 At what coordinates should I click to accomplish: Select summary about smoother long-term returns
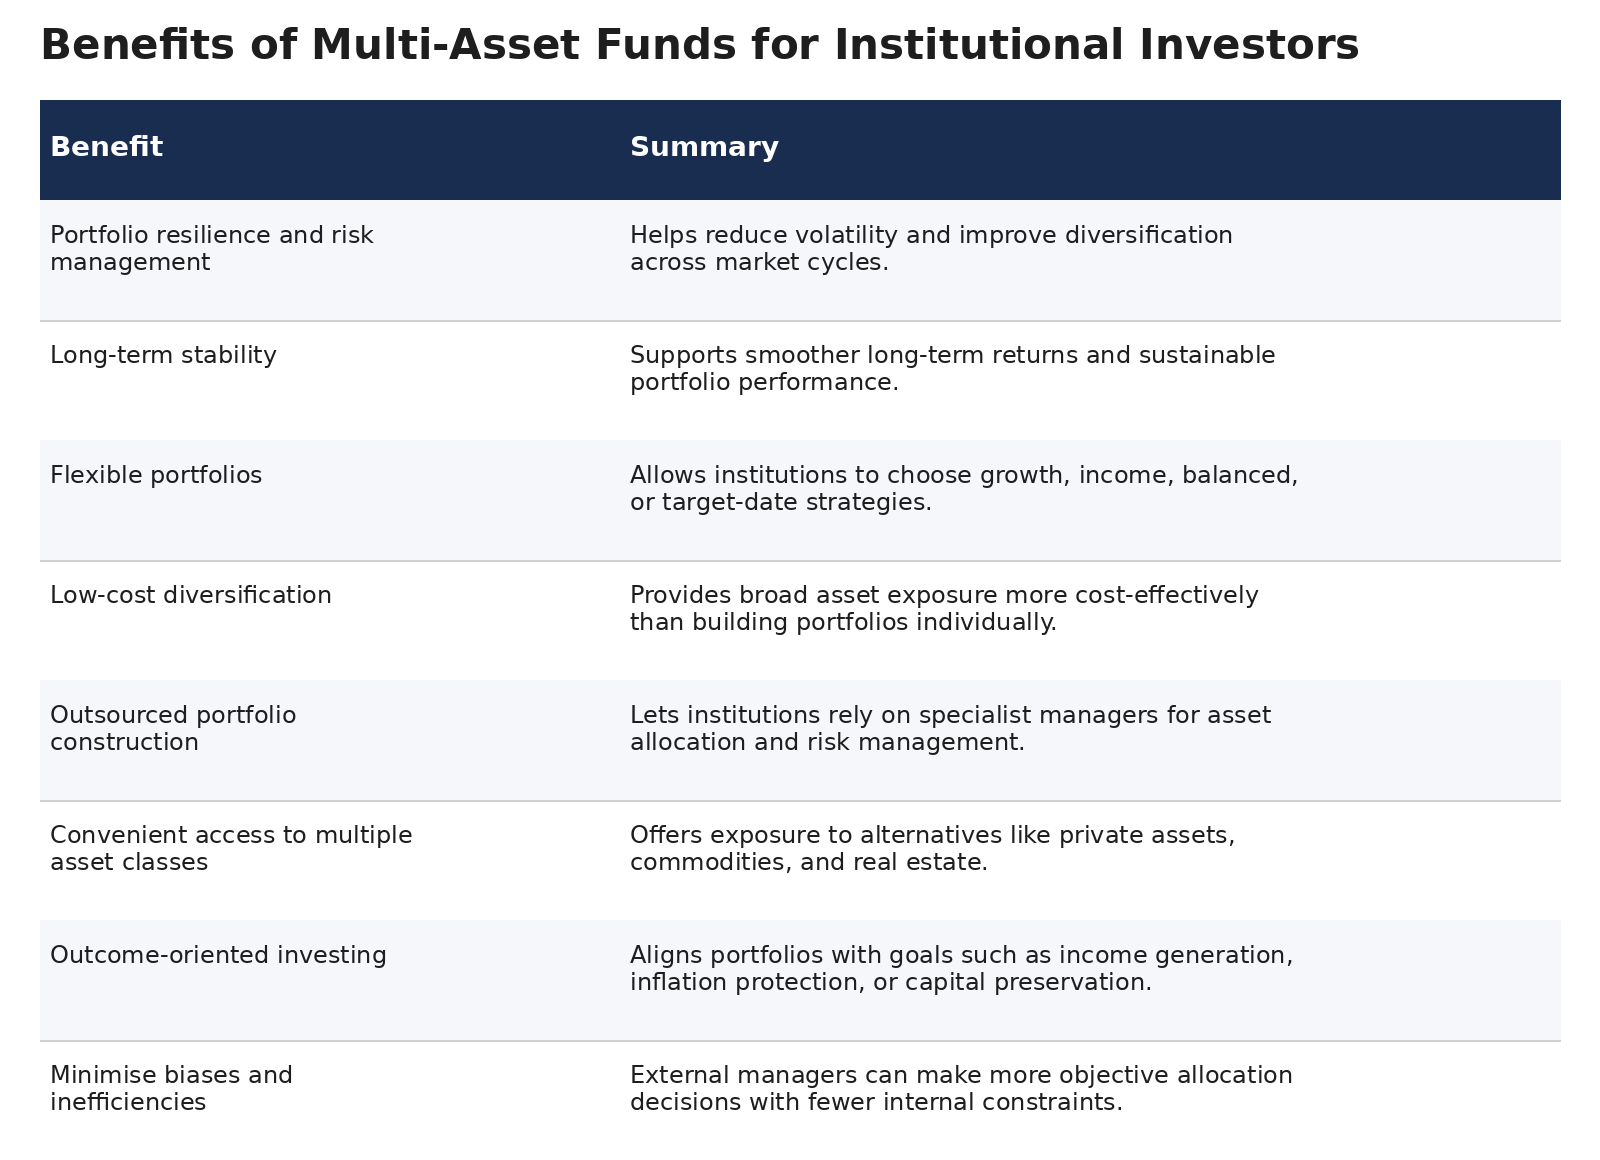953,368
